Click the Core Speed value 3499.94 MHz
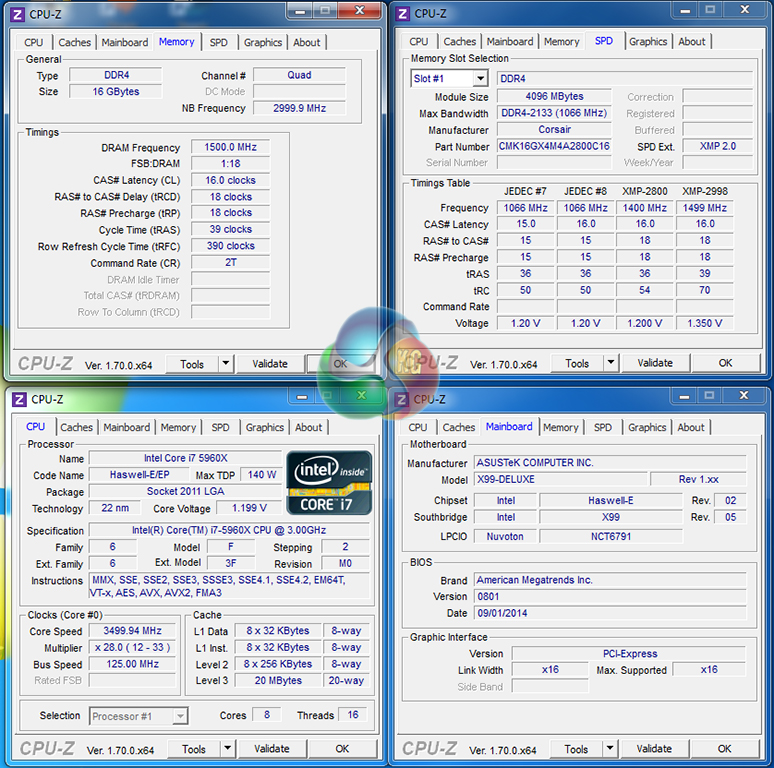The image size is (774, 768). [x=131, y=631]
